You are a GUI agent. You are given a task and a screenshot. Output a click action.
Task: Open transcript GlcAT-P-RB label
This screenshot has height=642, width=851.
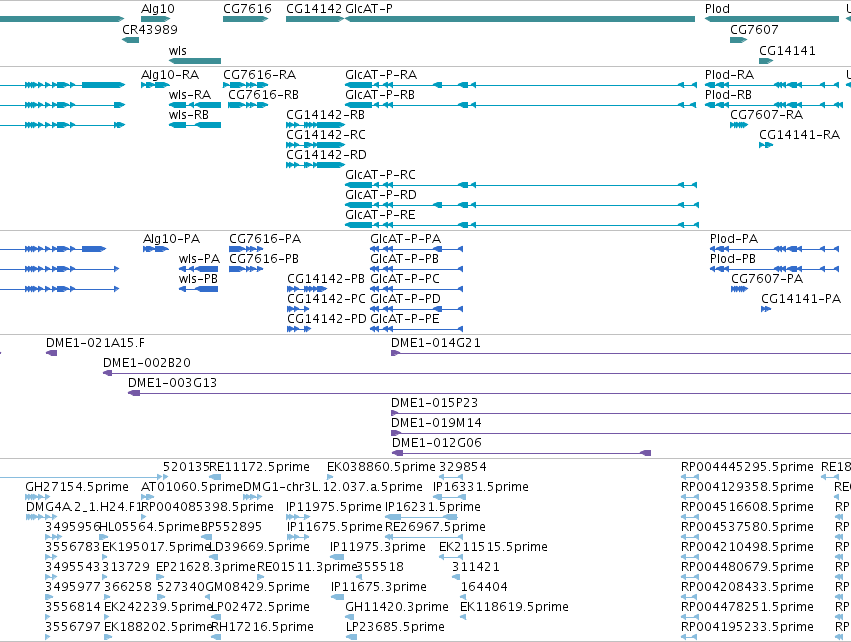(x=380, y=95)
